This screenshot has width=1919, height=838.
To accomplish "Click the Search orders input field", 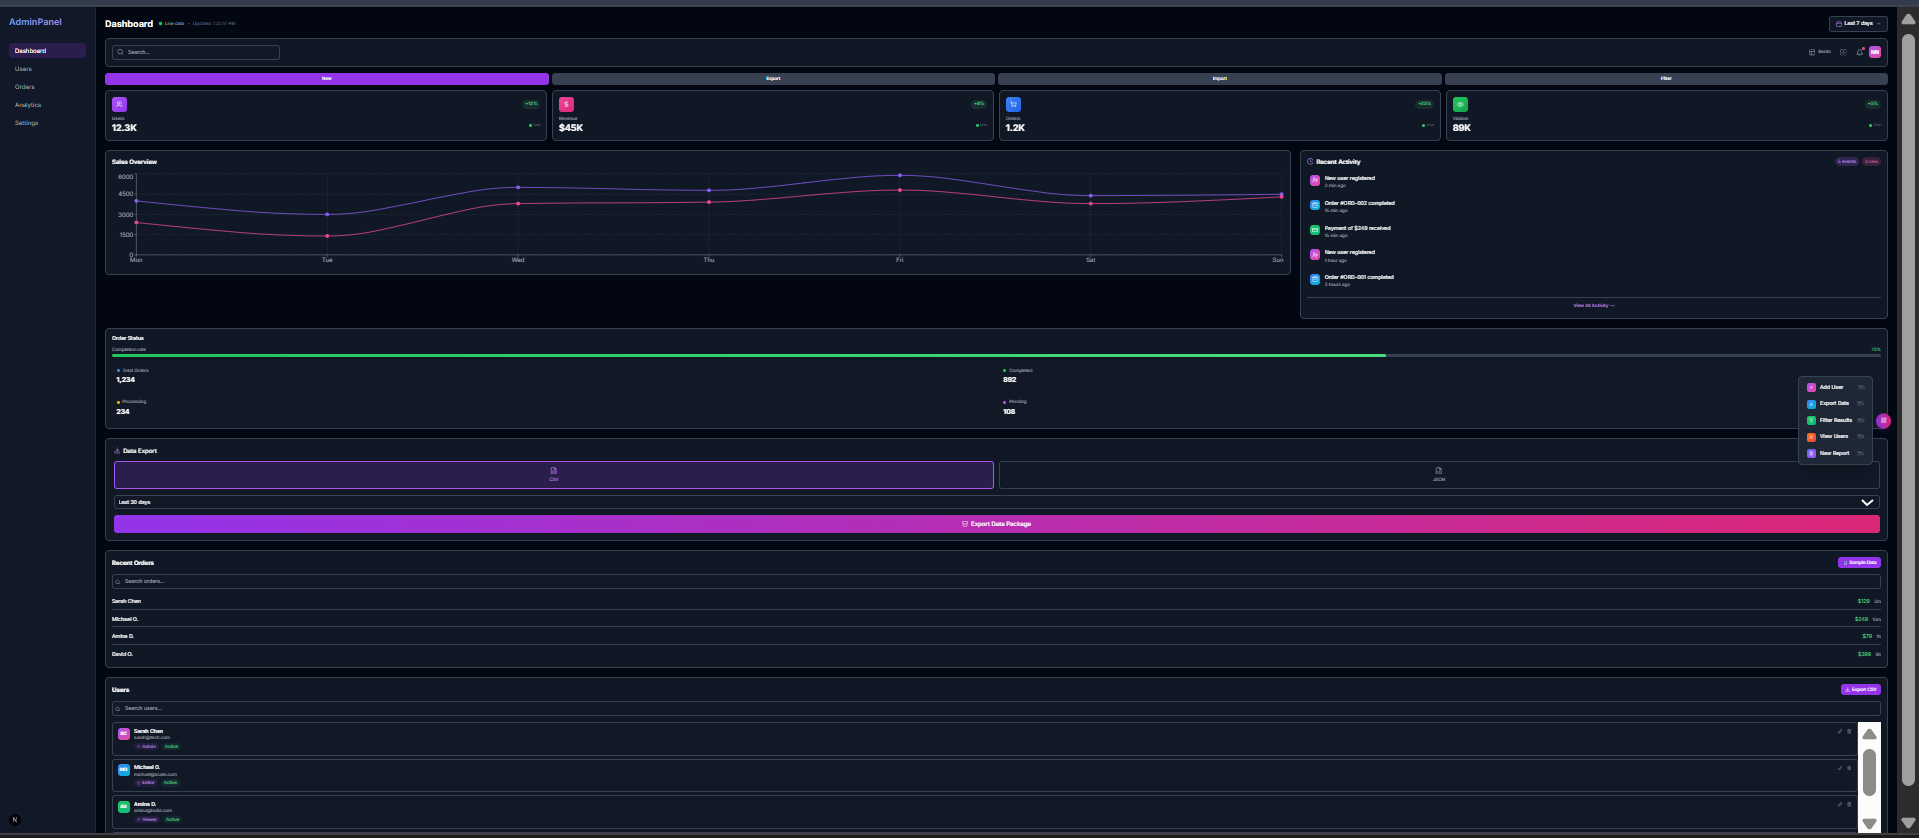I will [x=996, y=581].
